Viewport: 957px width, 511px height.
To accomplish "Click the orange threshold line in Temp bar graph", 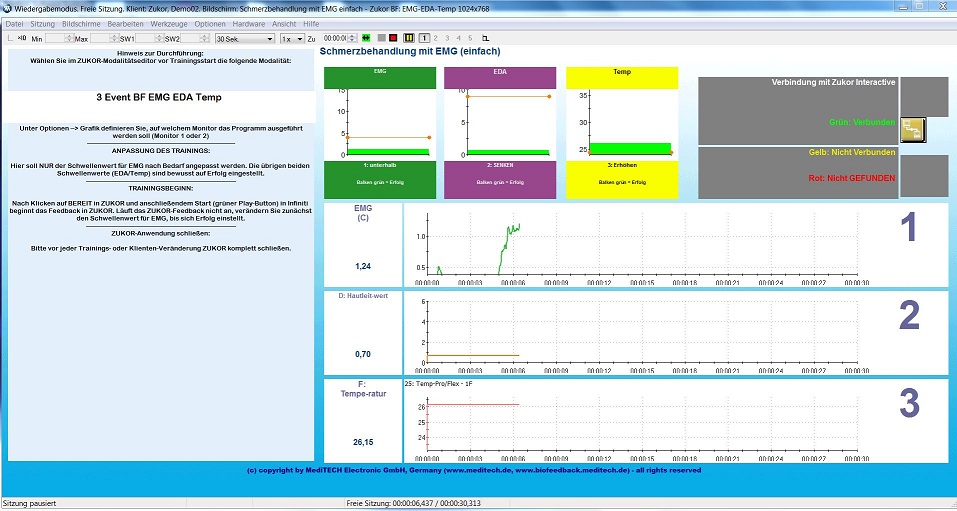I will [630, 153].
